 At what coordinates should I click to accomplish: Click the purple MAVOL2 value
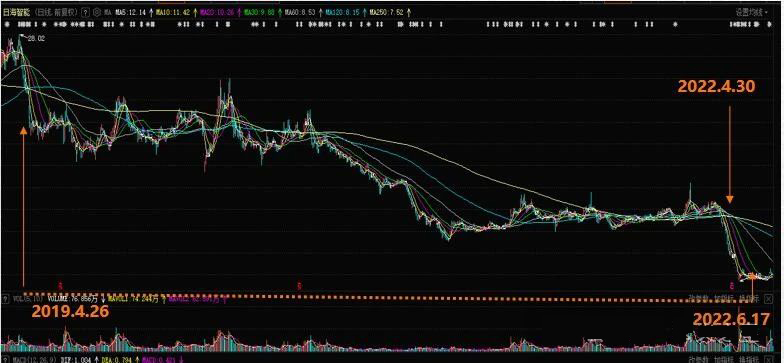point(194,299)
